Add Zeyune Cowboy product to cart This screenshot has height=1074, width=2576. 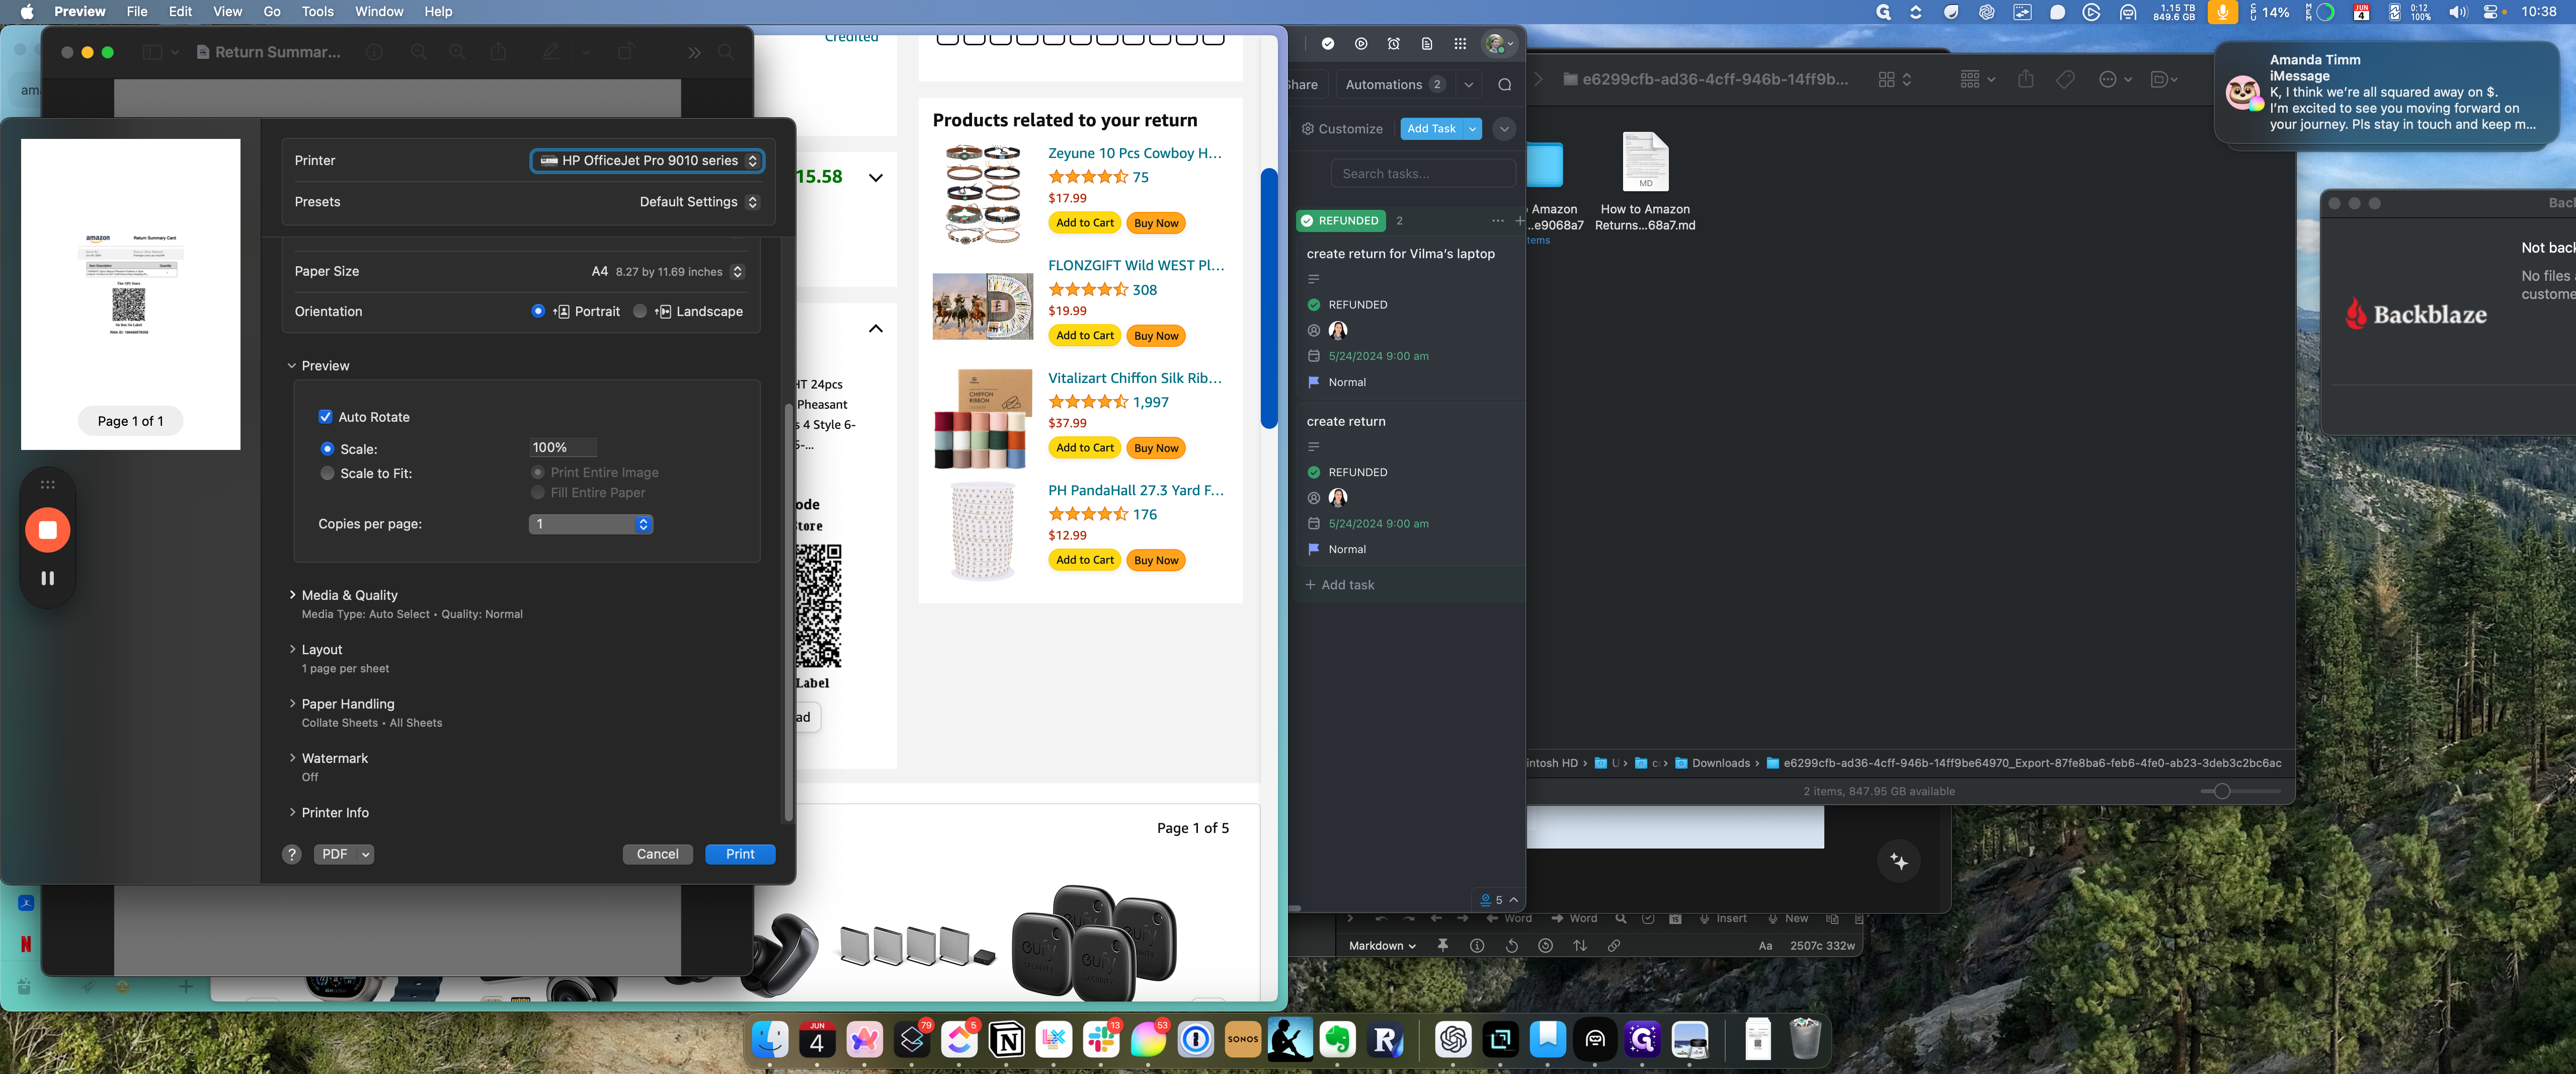1084,223
